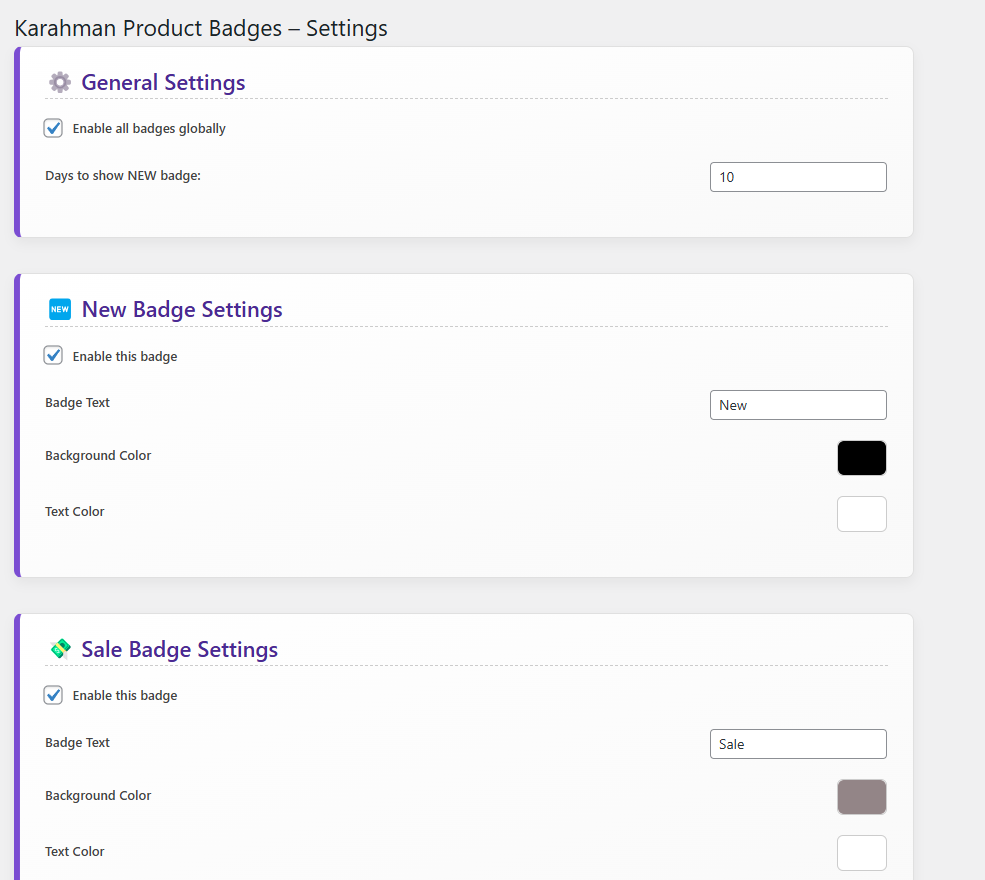The image size is (985, 880).
Task: Open the white text color swatch for Sale badge
Action: (x=861, y=853)
